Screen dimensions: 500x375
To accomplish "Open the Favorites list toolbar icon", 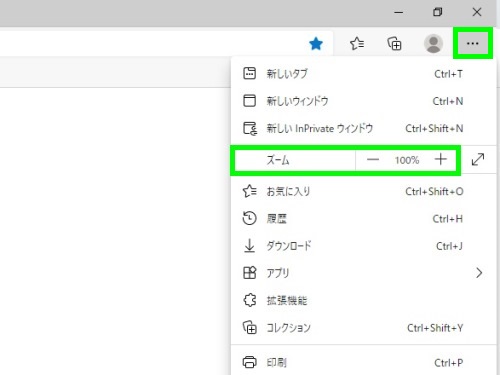I will [x=357, y=44].
